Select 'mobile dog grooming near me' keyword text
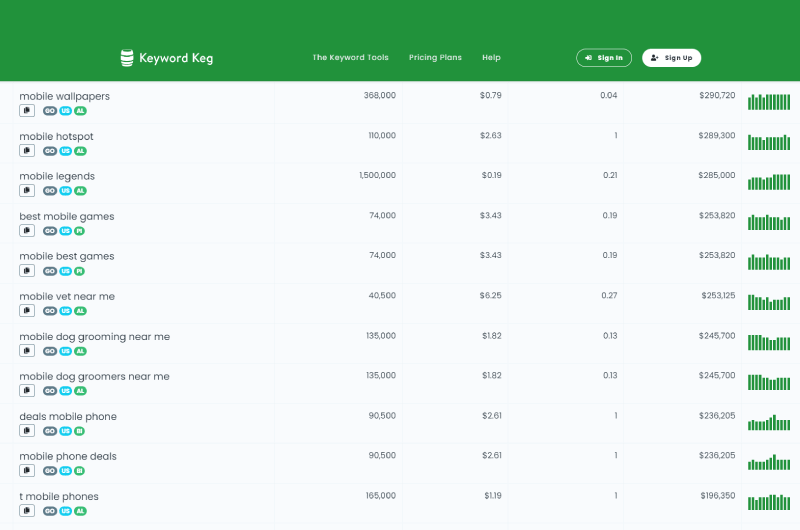This screenshot has width=800, height=530. [x=94, y=337]
